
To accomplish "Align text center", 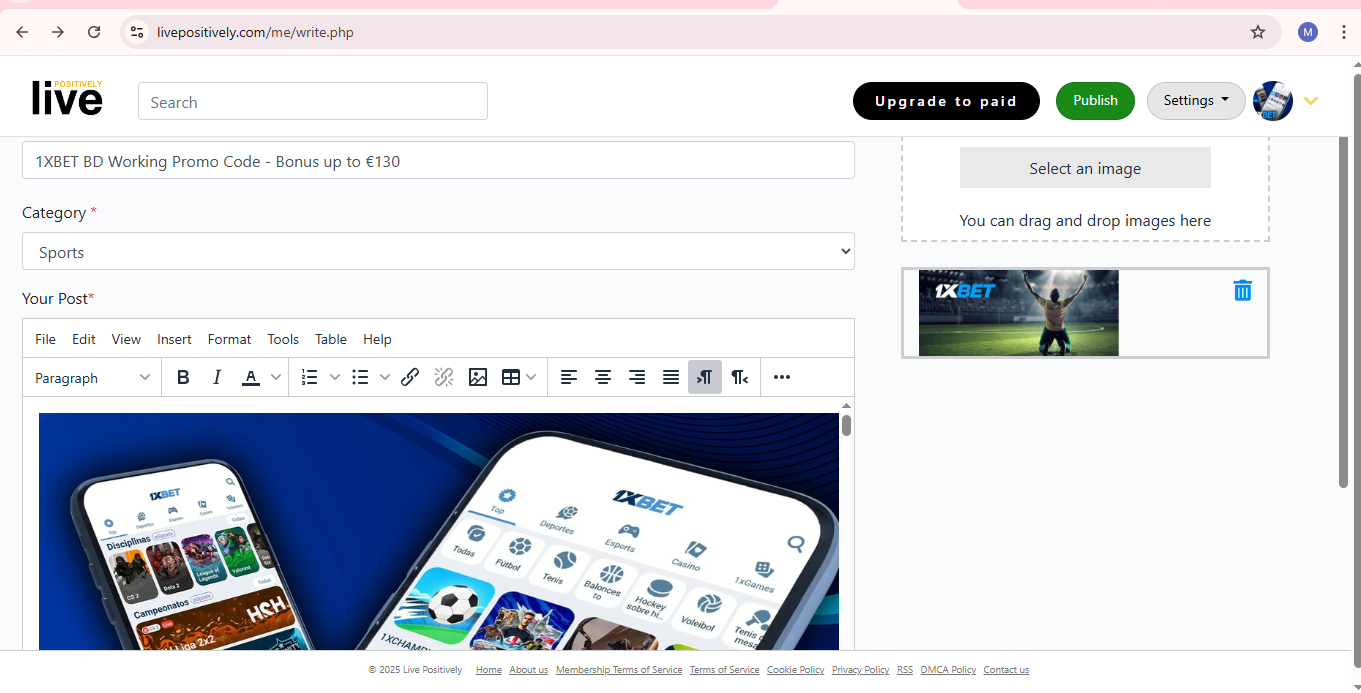I will pos(603,377).
